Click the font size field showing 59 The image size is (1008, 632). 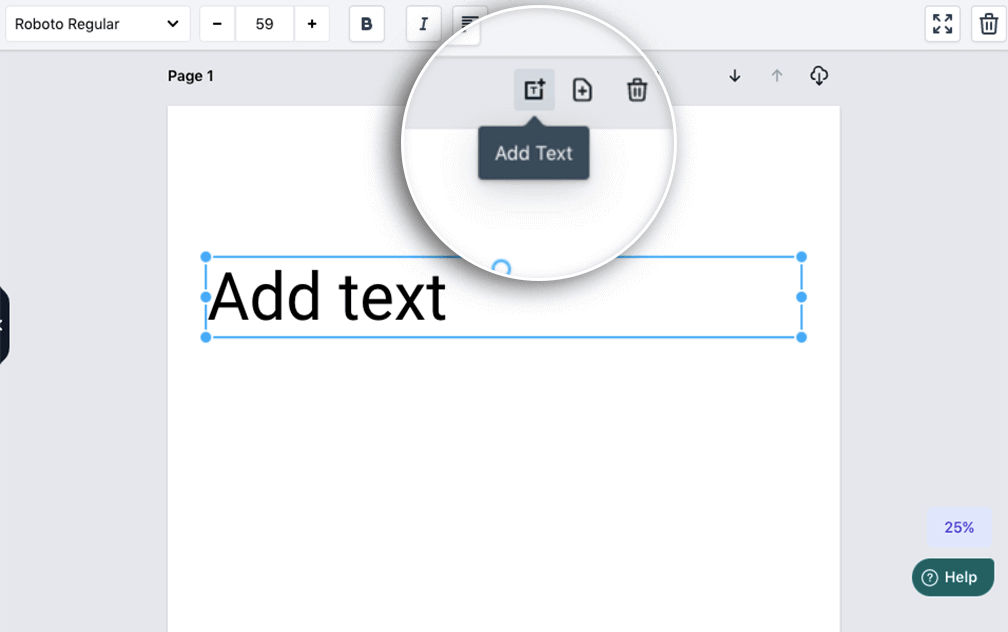[265, 24]
